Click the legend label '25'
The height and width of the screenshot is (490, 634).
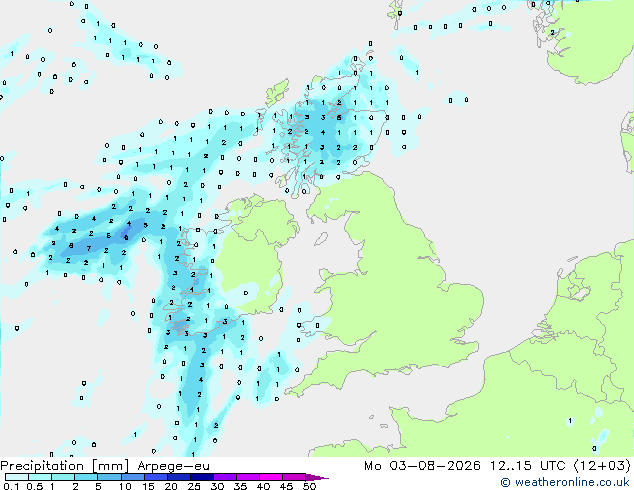tap(194, 486)
